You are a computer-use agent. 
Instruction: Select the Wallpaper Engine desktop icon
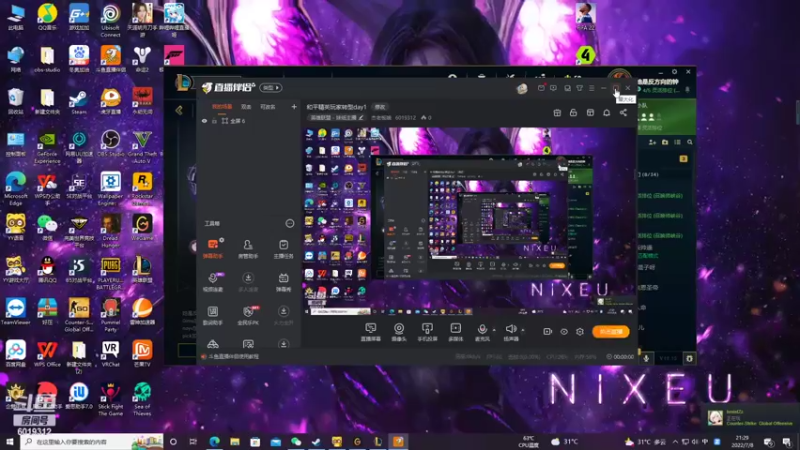[x=110, y=189]
